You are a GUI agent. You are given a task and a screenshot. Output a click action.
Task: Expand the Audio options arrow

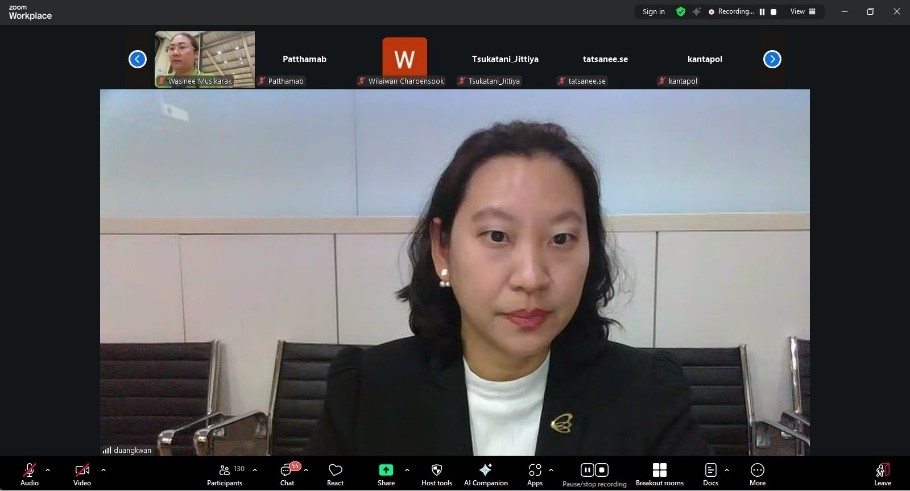click(48, 469)
